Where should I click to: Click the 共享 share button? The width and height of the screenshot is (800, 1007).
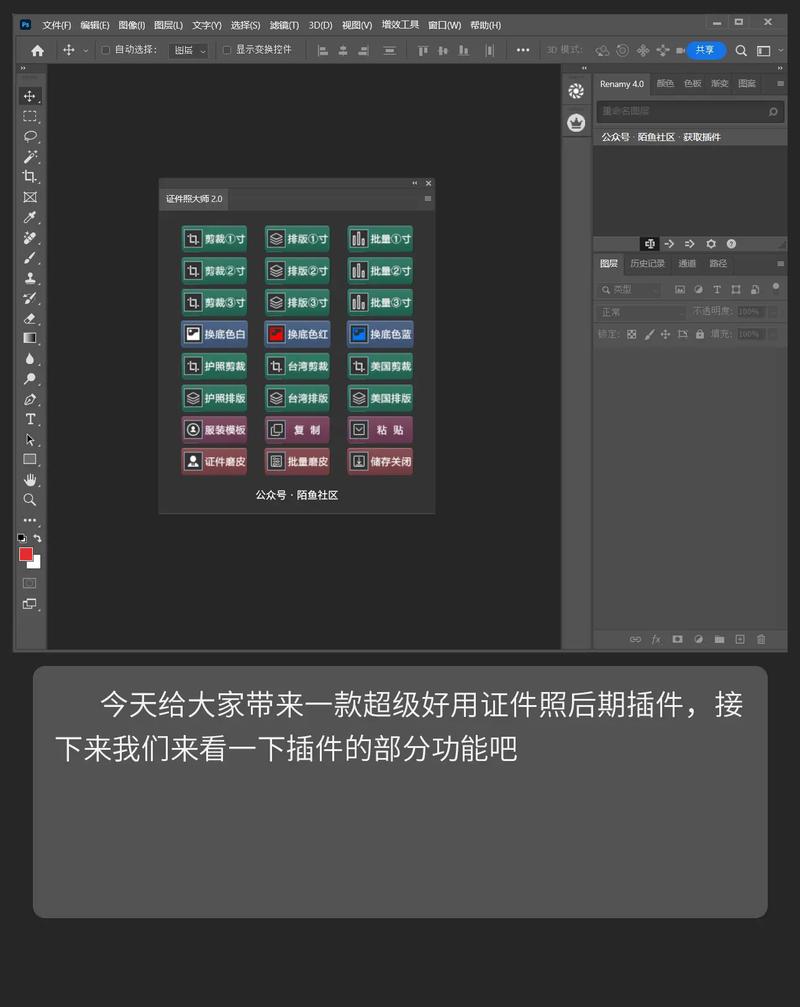tap(705, 50)
